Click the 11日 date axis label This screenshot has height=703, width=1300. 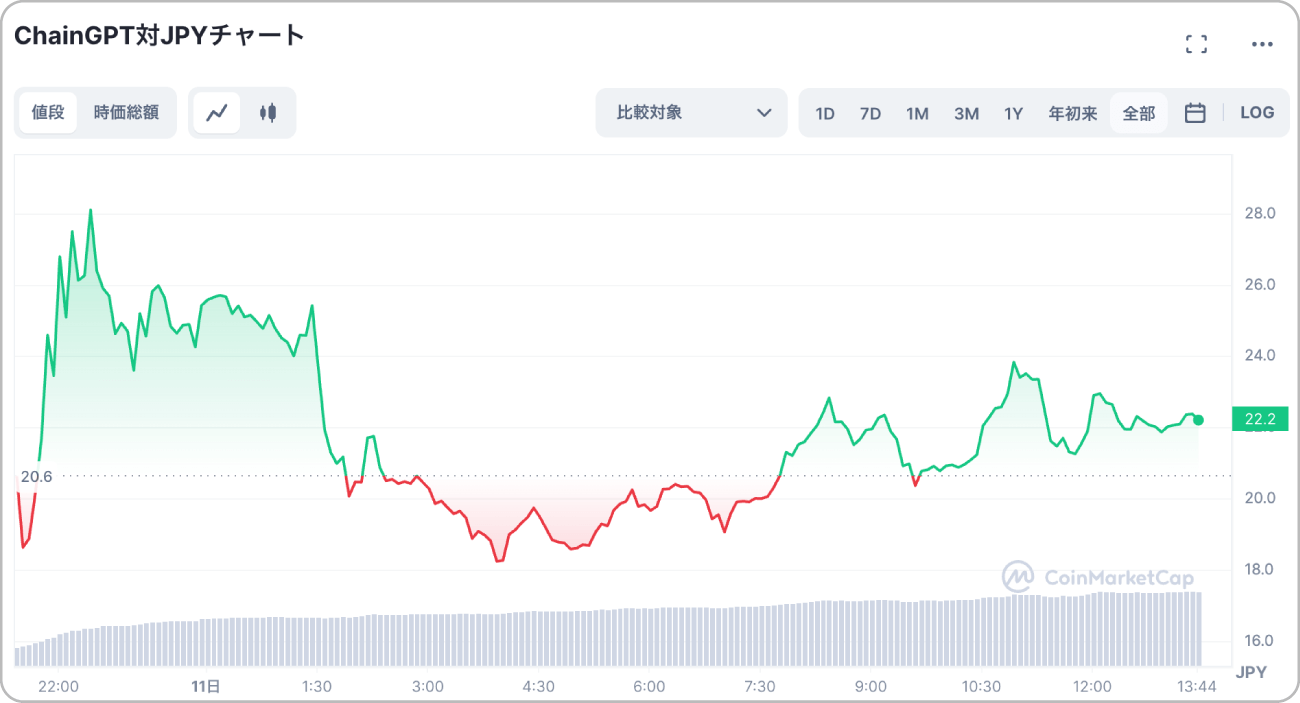(x=205, y=687)
